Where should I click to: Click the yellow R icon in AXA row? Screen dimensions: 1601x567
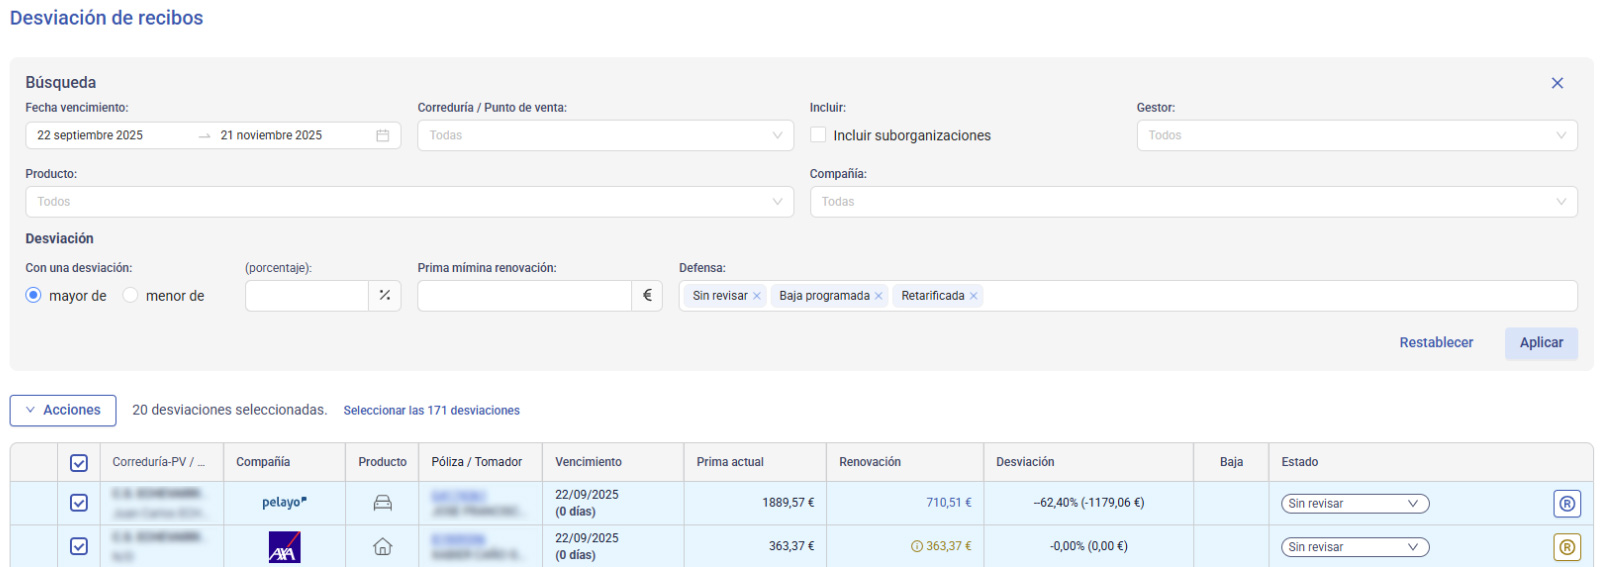(1566, 547)
